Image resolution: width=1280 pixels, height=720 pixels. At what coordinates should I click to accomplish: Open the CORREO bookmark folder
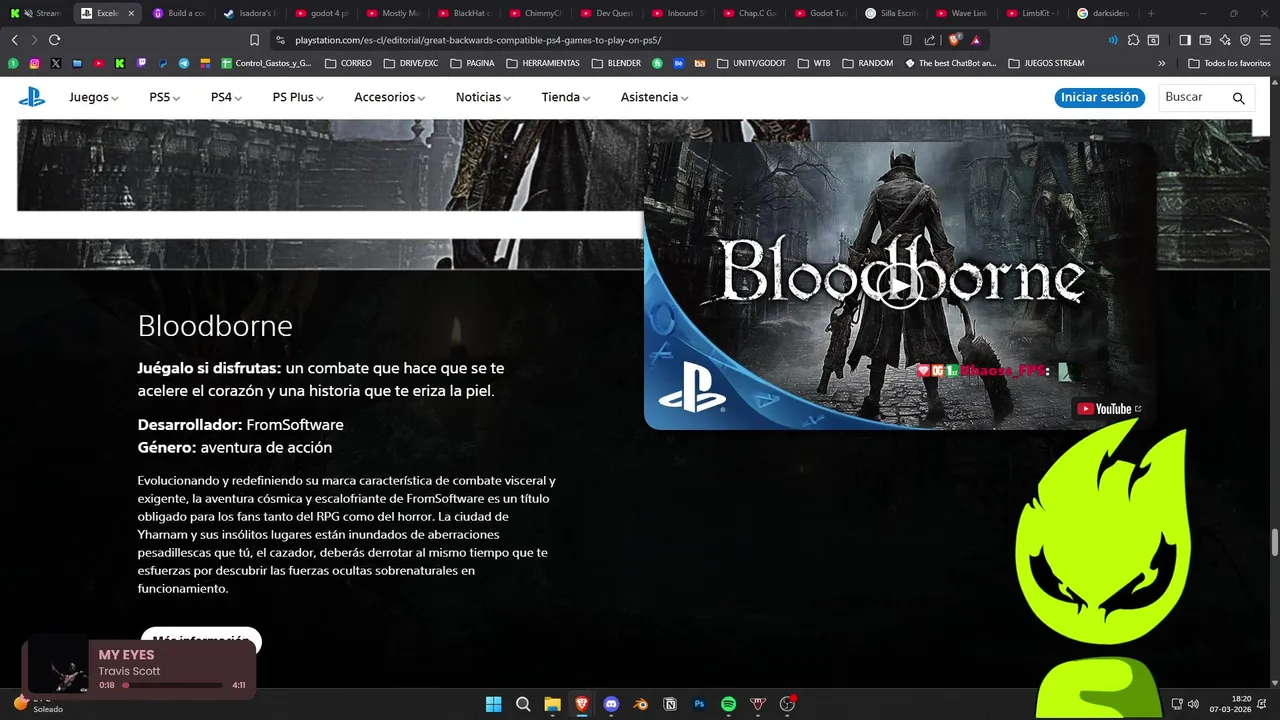tap(349, 63)
